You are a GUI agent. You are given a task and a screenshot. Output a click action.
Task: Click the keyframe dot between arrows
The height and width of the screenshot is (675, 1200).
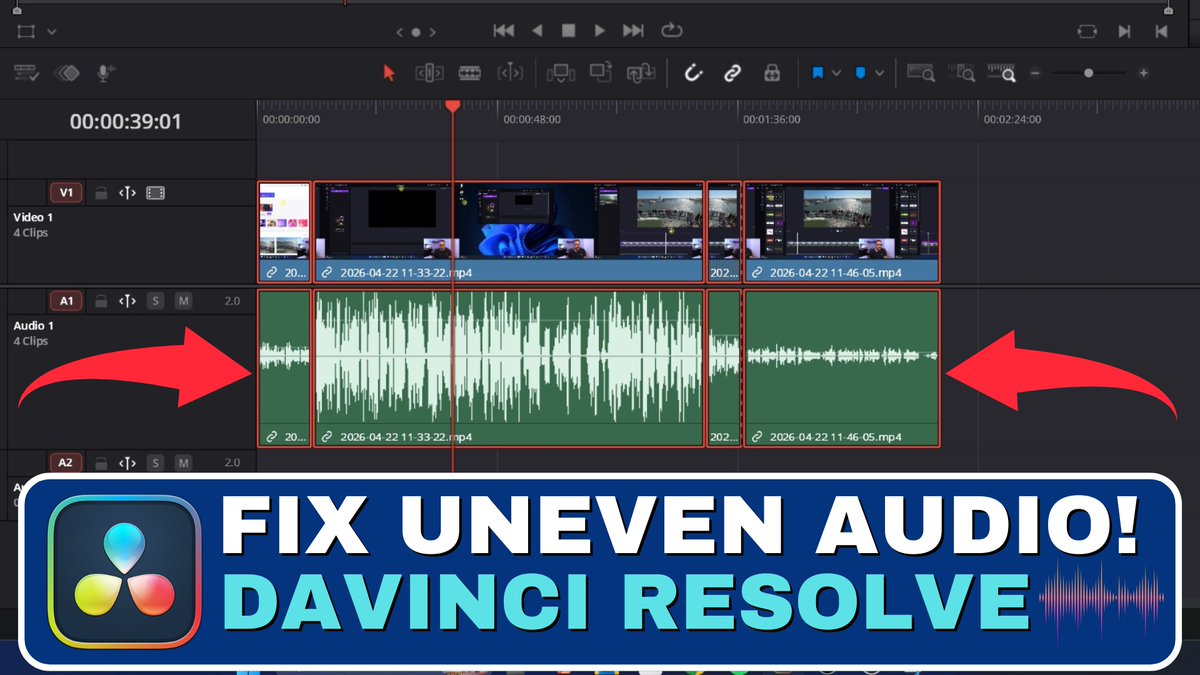416,32
